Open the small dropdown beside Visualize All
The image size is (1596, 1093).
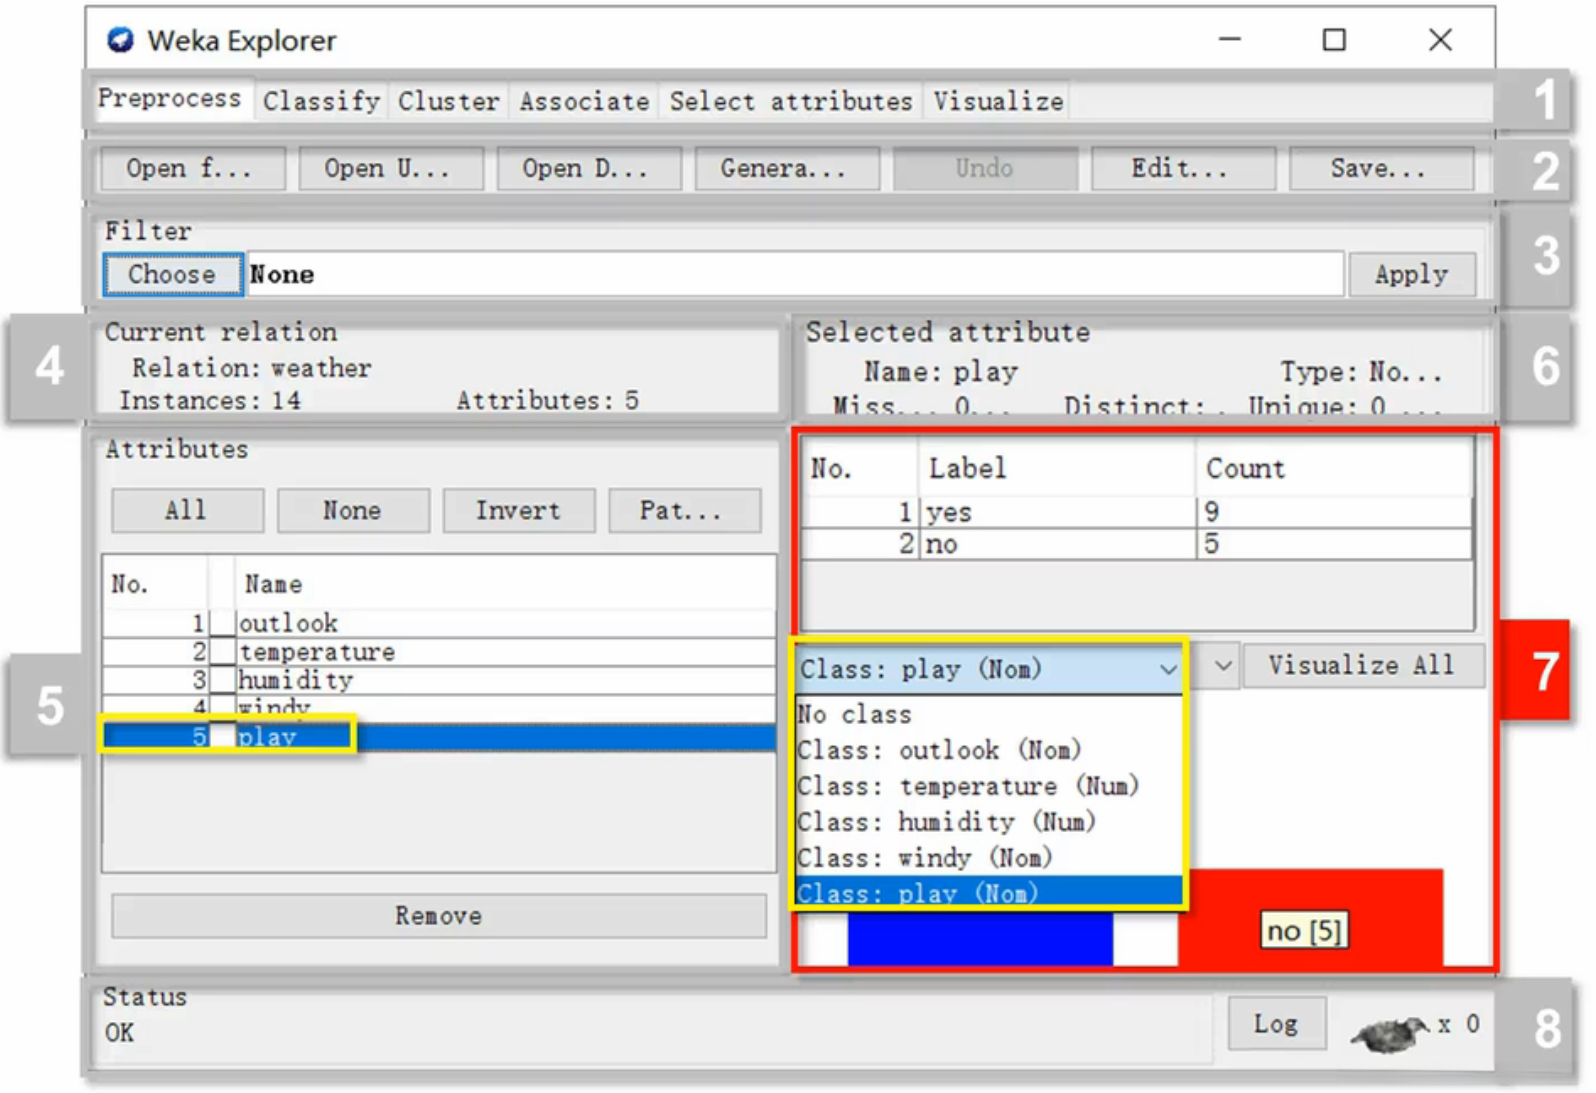(x=1221, y=666)
